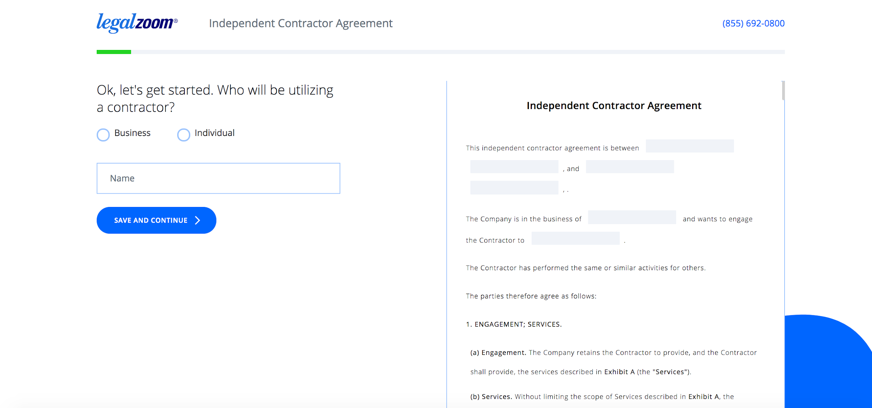Screen dimensions: 872x408
Task: Click the arrow chevron inside Save and Continue
Action: click(x=197, y=220)
